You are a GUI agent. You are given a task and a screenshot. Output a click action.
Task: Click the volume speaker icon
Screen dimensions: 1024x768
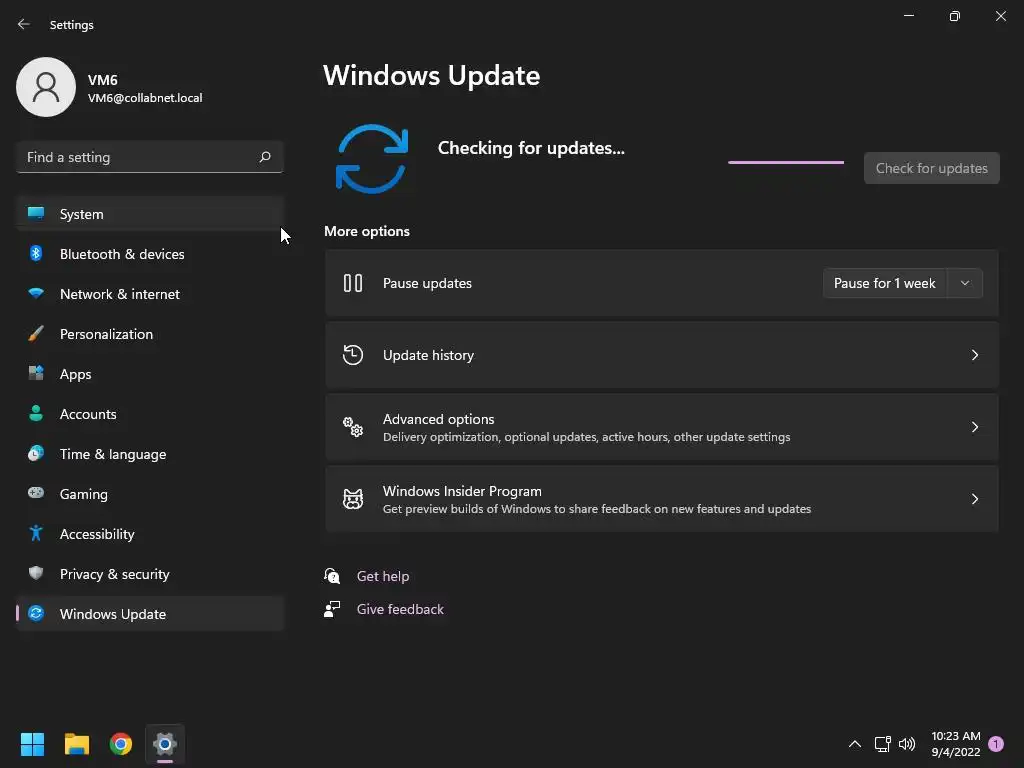907,744
